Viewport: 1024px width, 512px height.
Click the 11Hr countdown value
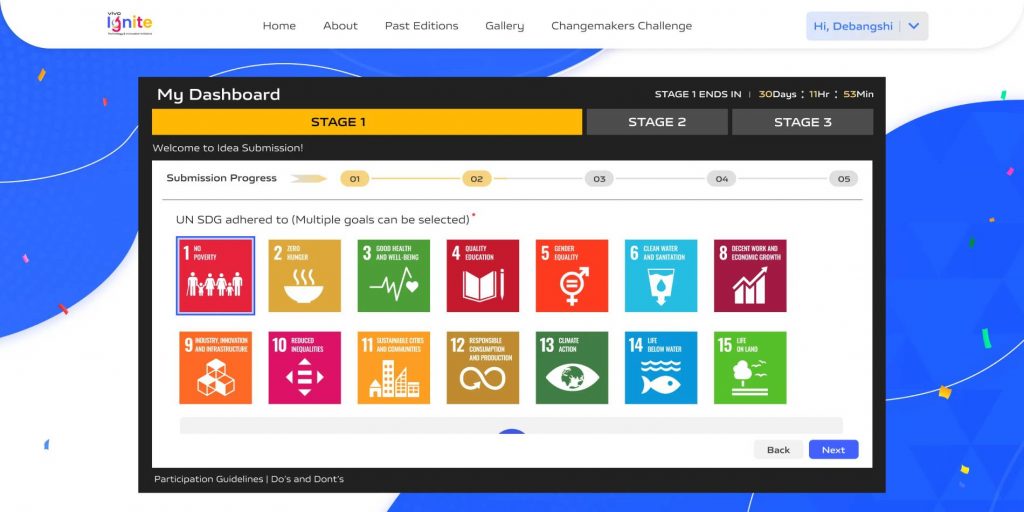click(820, 95)
